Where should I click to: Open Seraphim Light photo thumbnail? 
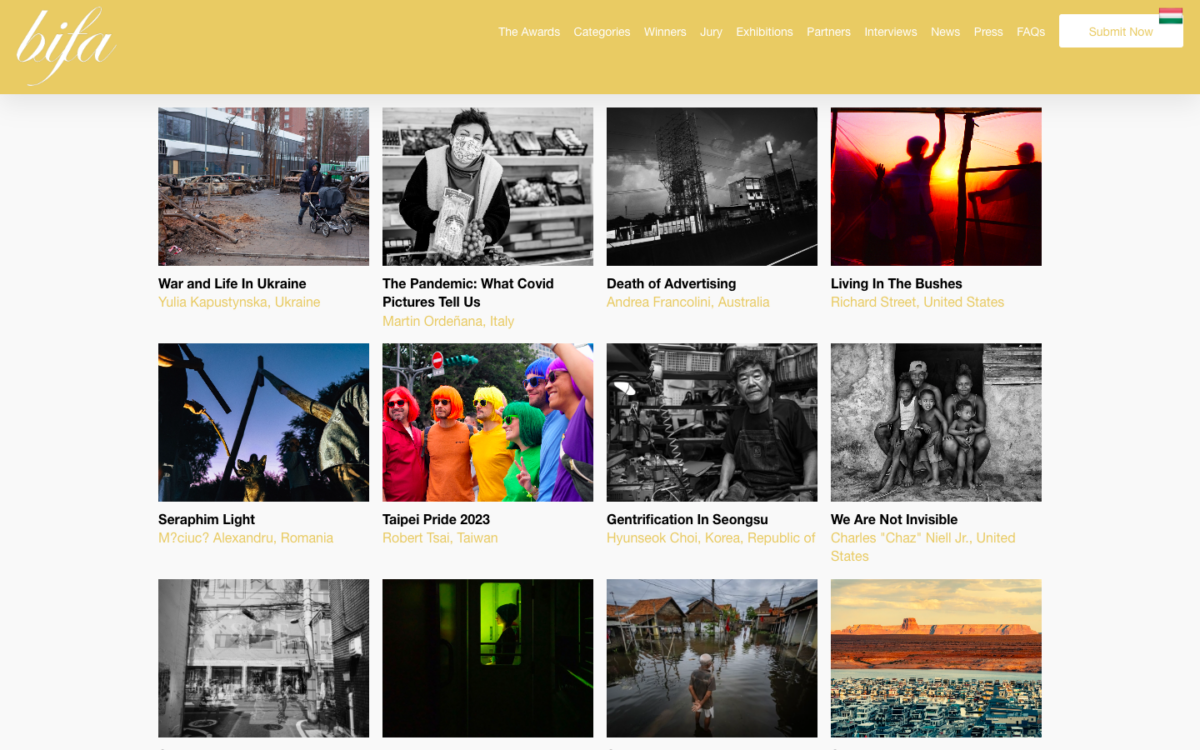263,423
